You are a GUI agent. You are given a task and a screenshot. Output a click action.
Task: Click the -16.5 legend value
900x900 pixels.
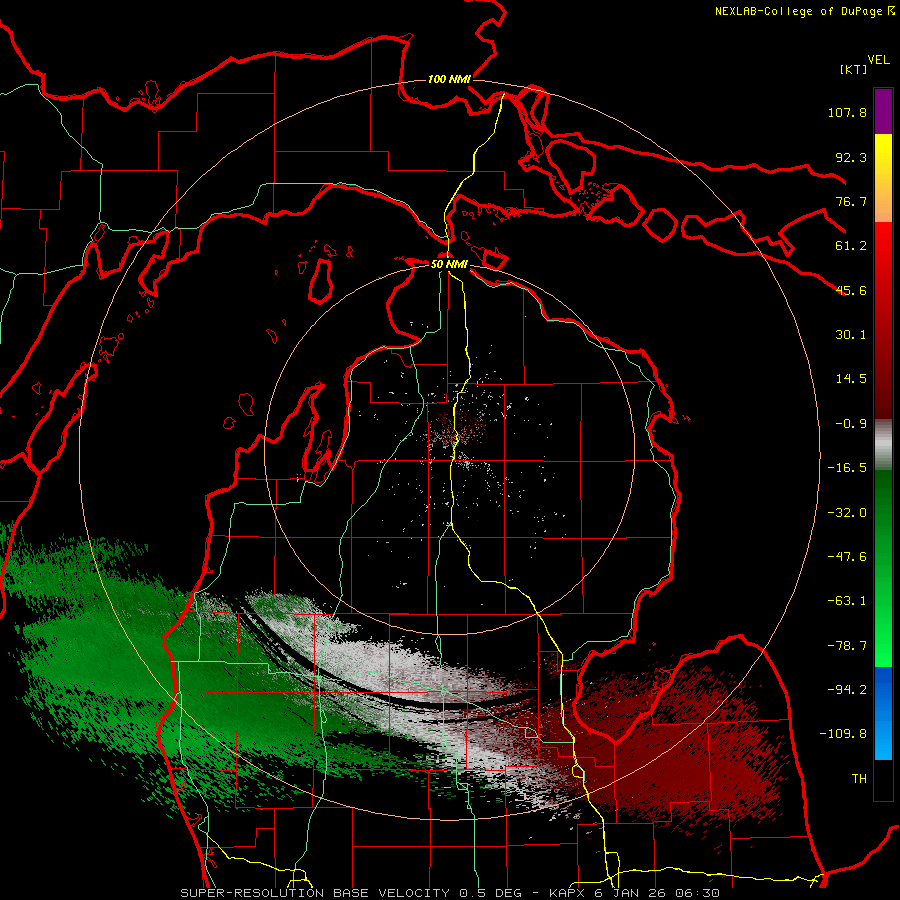click(x=847, y=468)
